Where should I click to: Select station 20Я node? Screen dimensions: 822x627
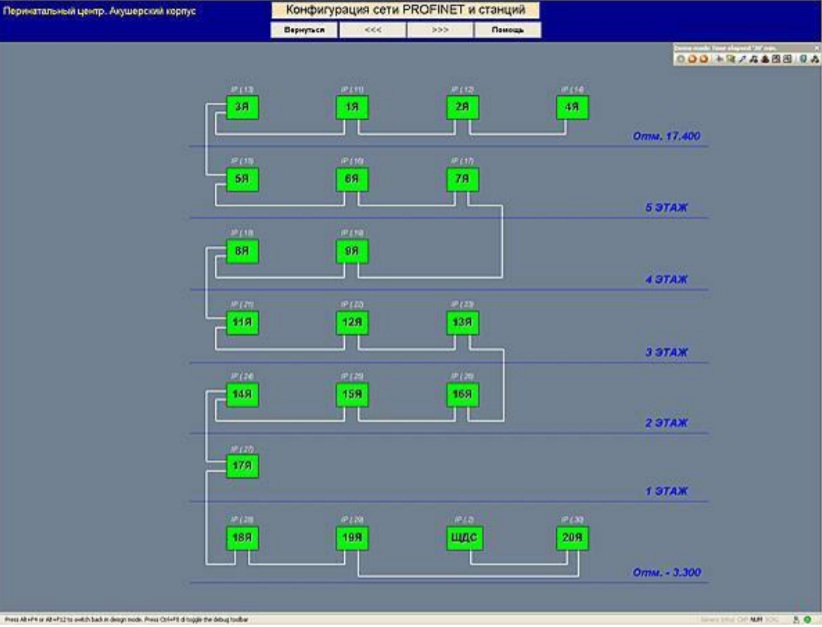pyautogui.click(x=572, y=538)
